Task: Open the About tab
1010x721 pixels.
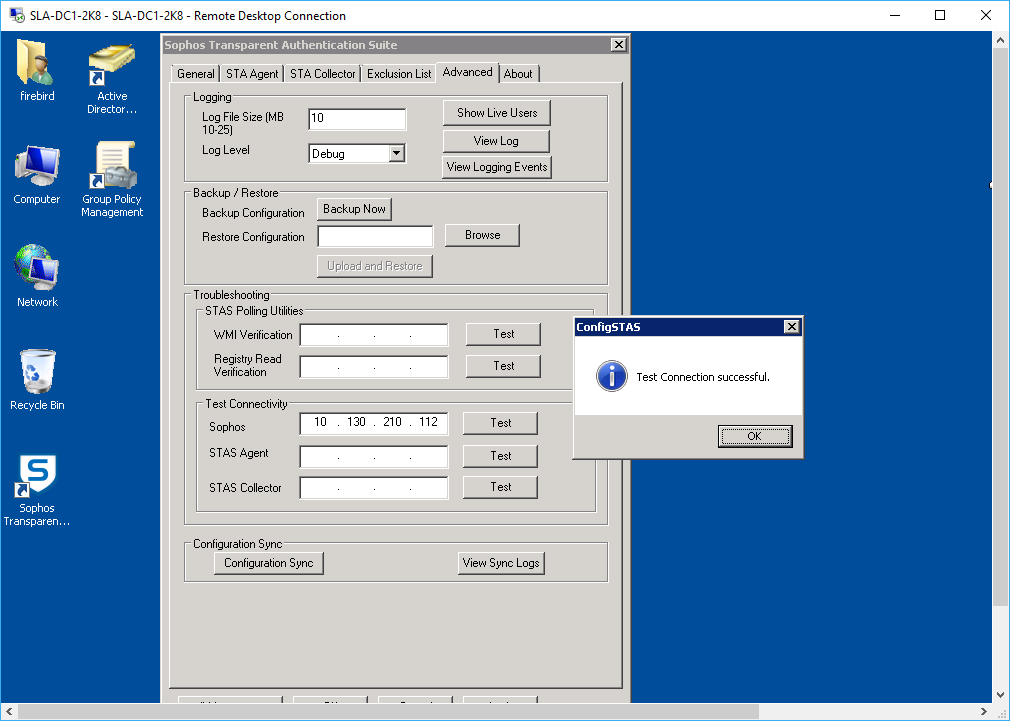Action: (x=518, y=73)
